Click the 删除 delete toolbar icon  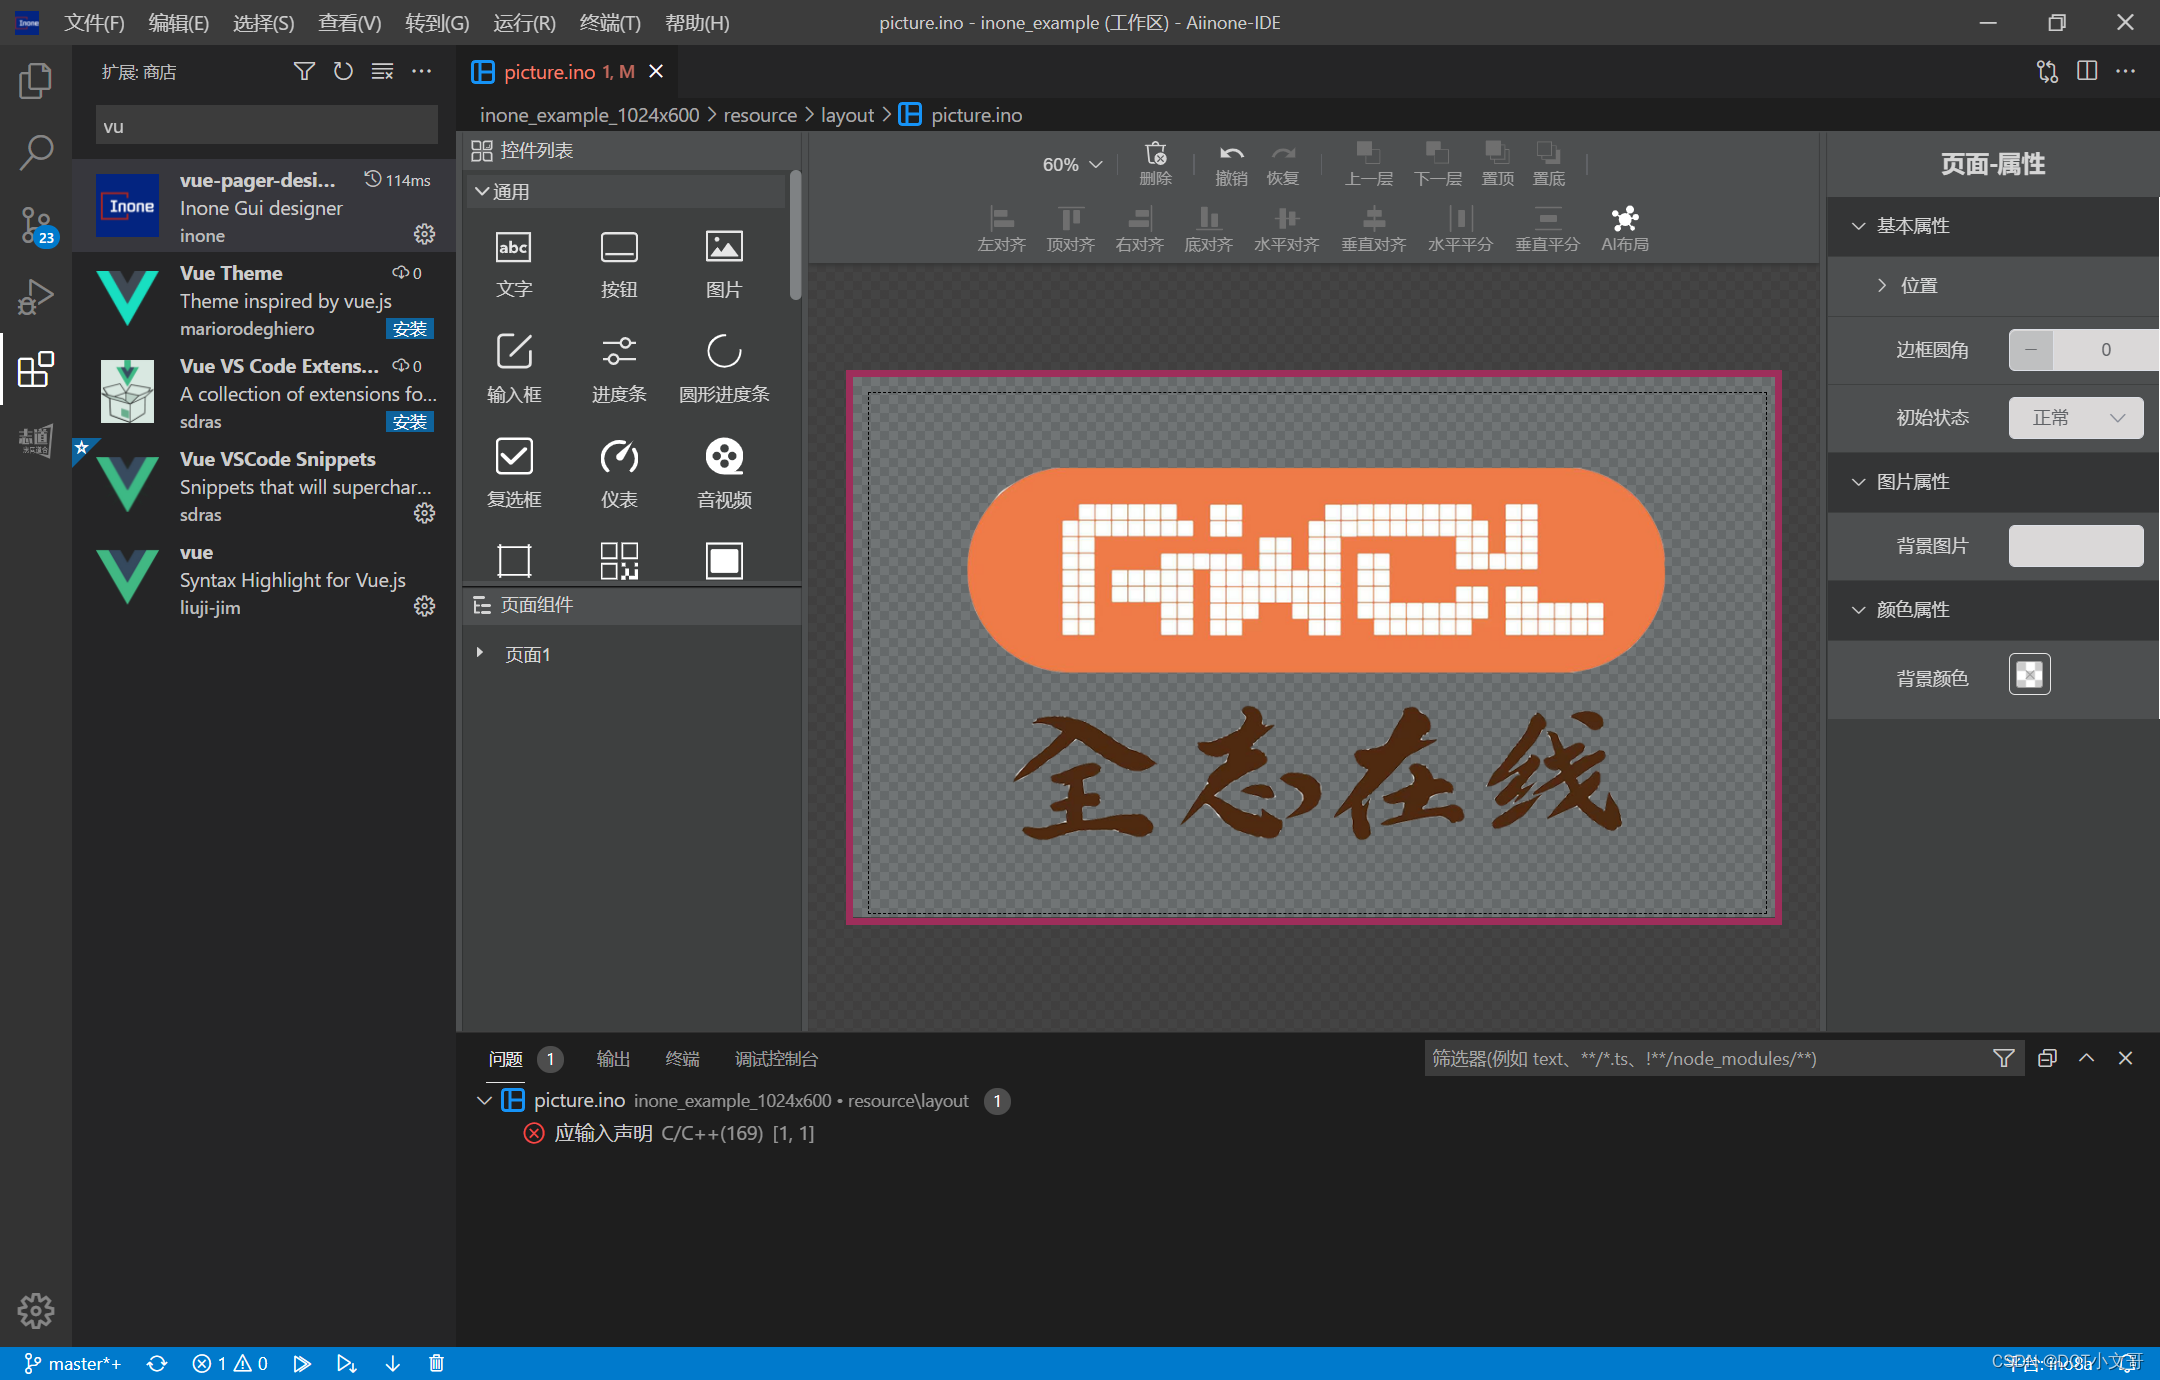(1155, 163)
